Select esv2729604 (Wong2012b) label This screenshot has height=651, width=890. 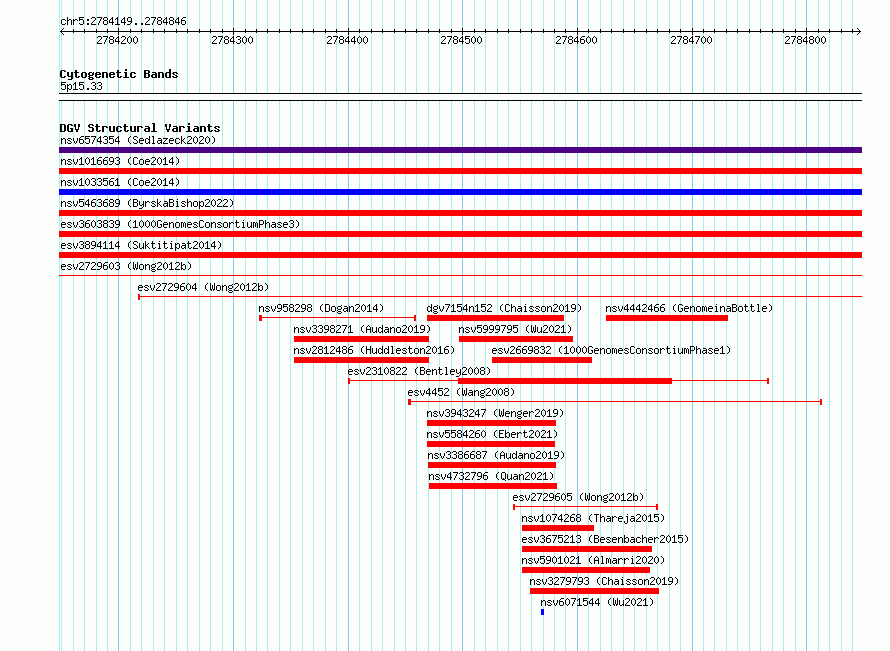(203, 287)
